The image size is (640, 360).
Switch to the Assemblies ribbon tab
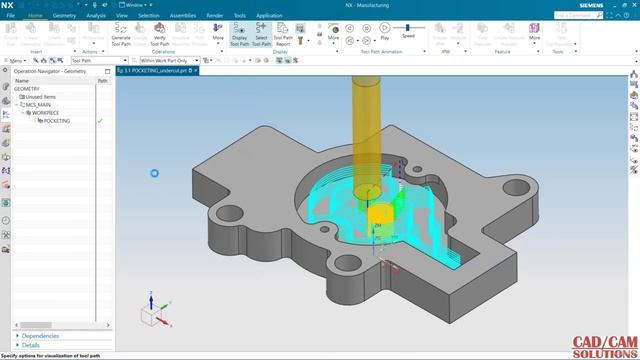point(183,16)
